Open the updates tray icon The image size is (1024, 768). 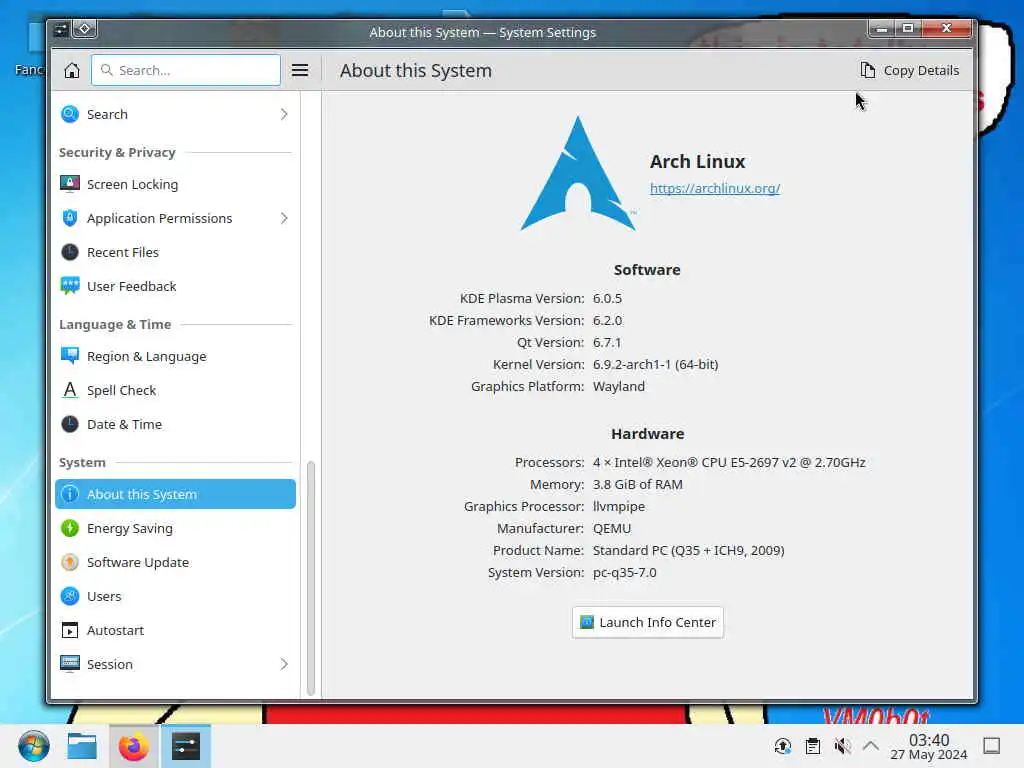pyautogui.click(x=782, y=746)
